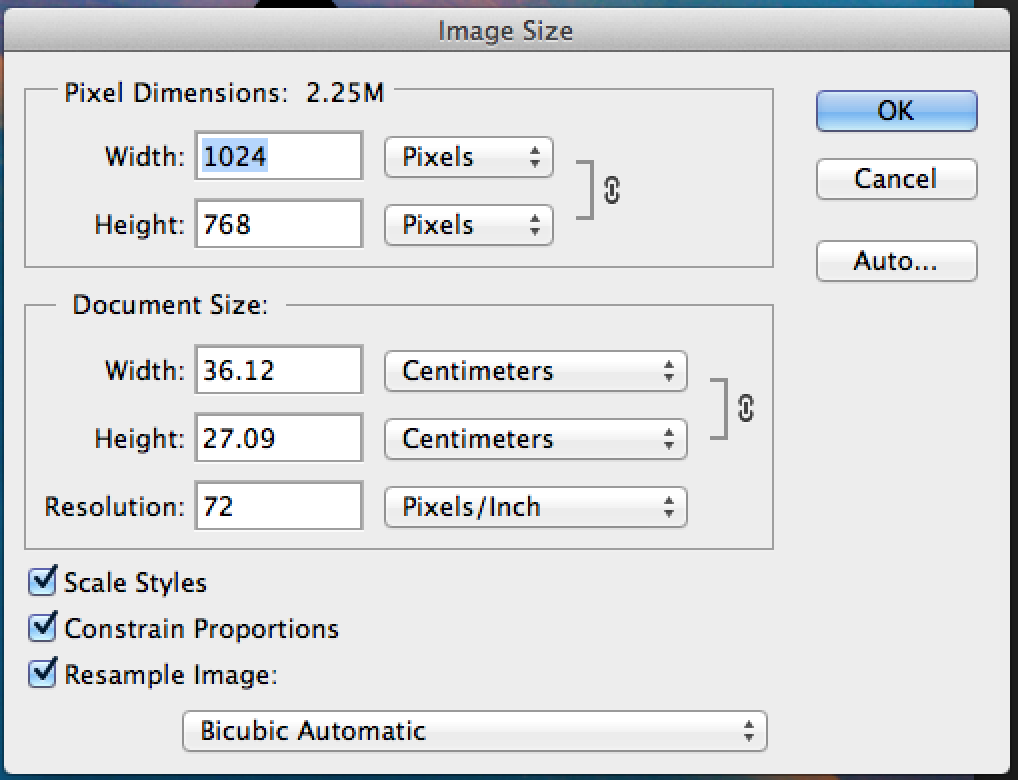Click the document size chain link icon
The height and width of the screenshot is (780, 1018).
(745, 408)
